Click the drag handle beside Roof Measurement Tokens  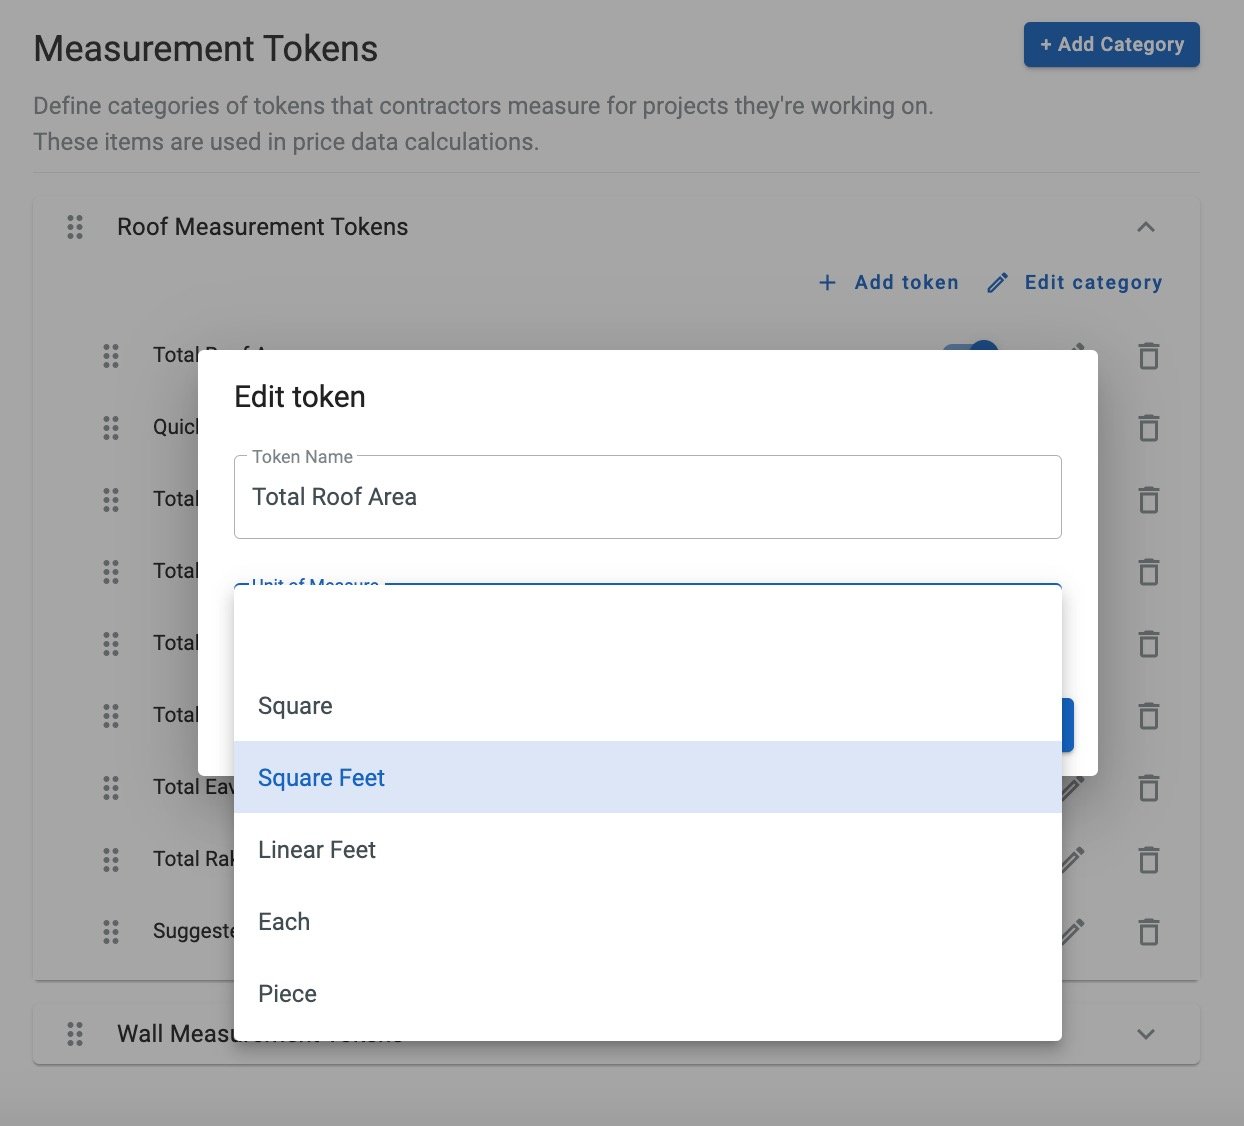(74, 227)
